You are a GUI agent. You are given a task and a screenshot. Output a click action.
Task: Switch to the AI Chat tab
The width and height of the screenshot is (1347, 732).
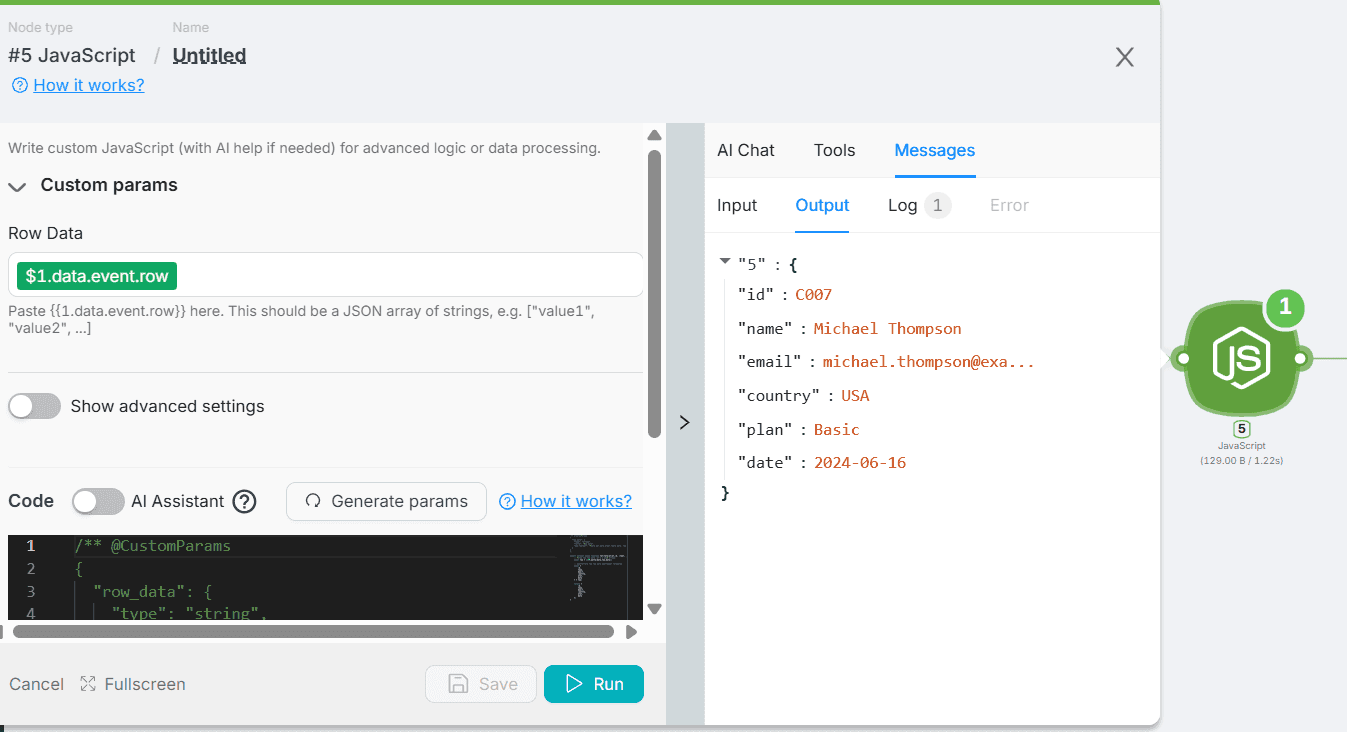(x=745, y=150)
